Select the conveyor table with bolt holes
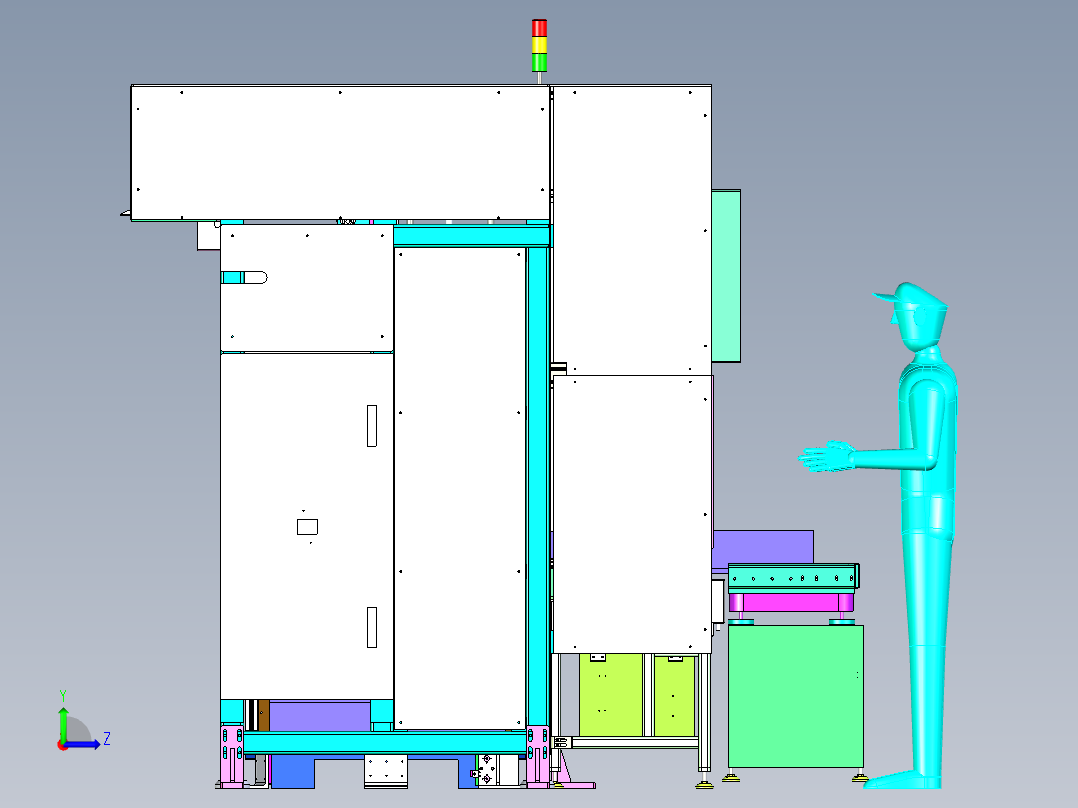 tap(793, 576)
